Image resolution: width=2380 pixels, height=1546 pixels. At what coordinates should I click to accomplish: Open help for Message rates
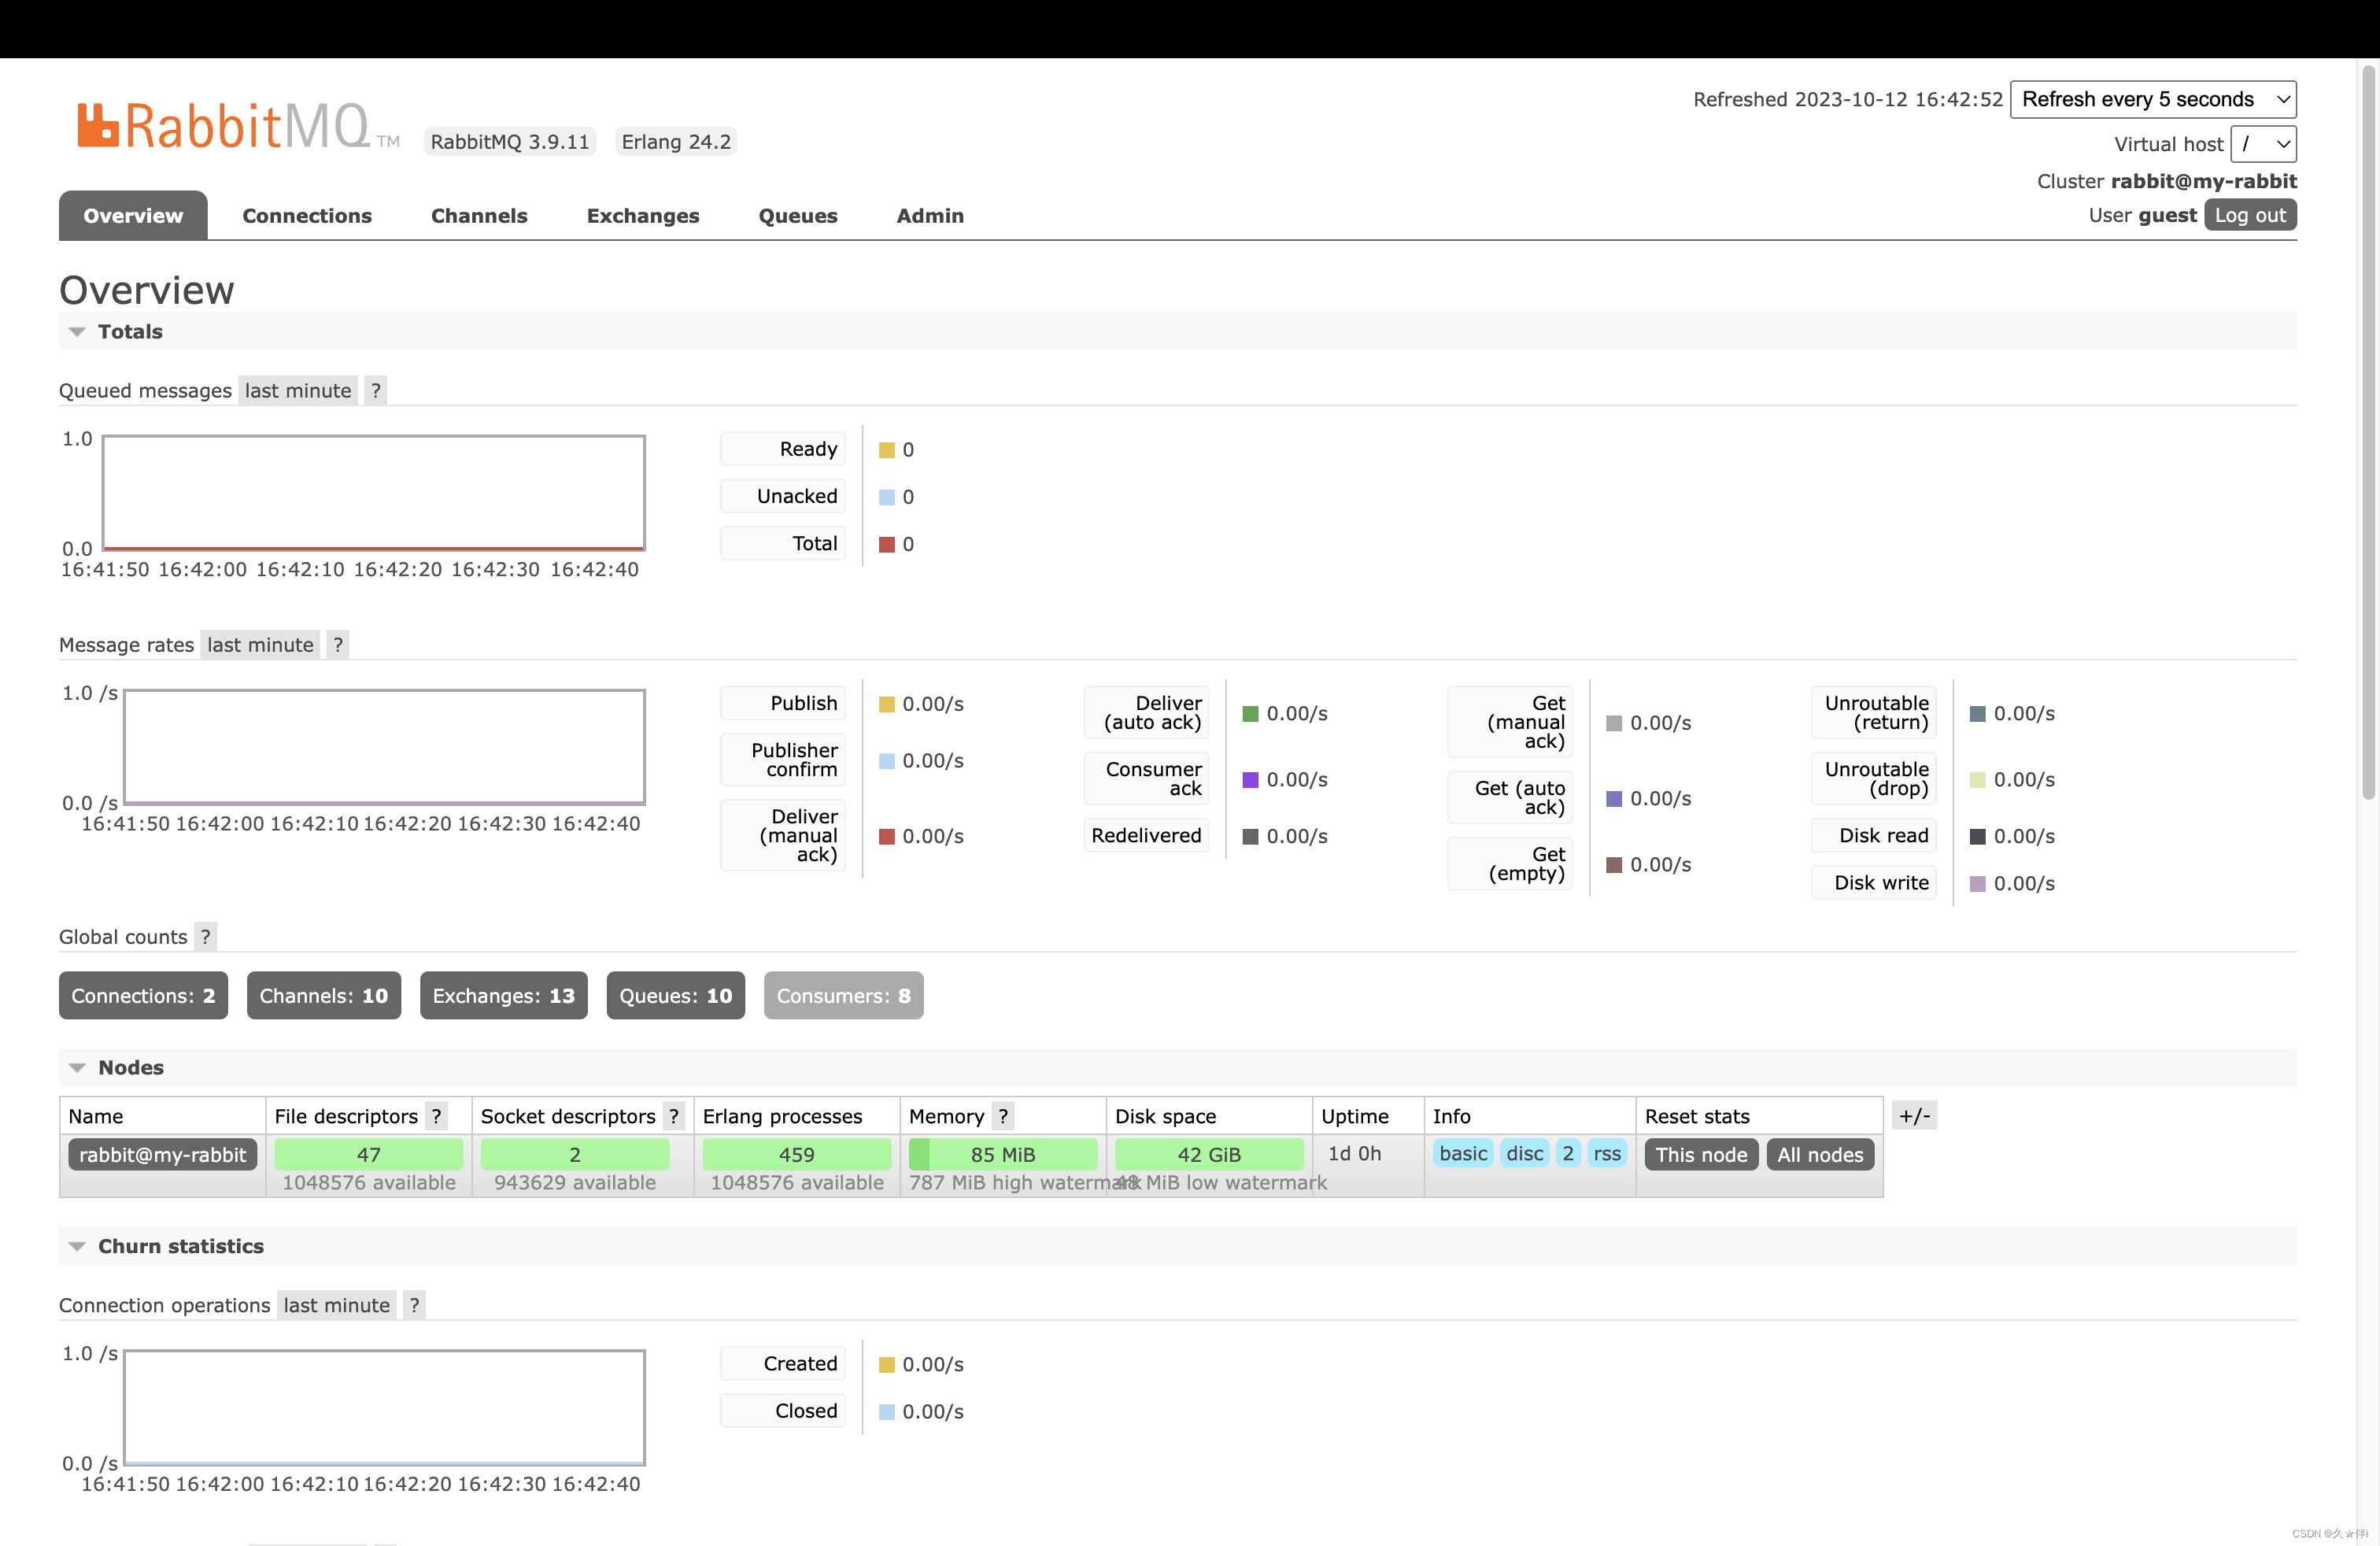[338, 644]
